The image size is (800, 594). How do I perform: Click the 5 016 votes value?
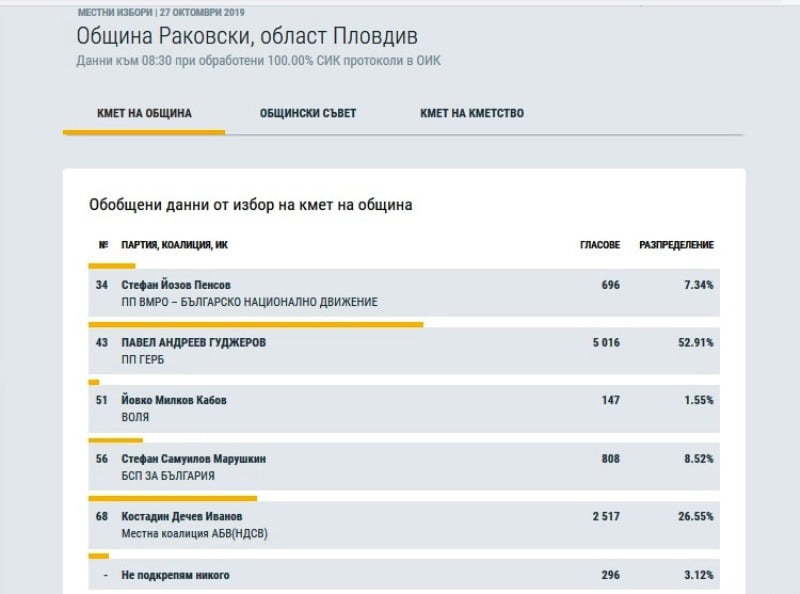pyautogui.click(x=606, y=342)
